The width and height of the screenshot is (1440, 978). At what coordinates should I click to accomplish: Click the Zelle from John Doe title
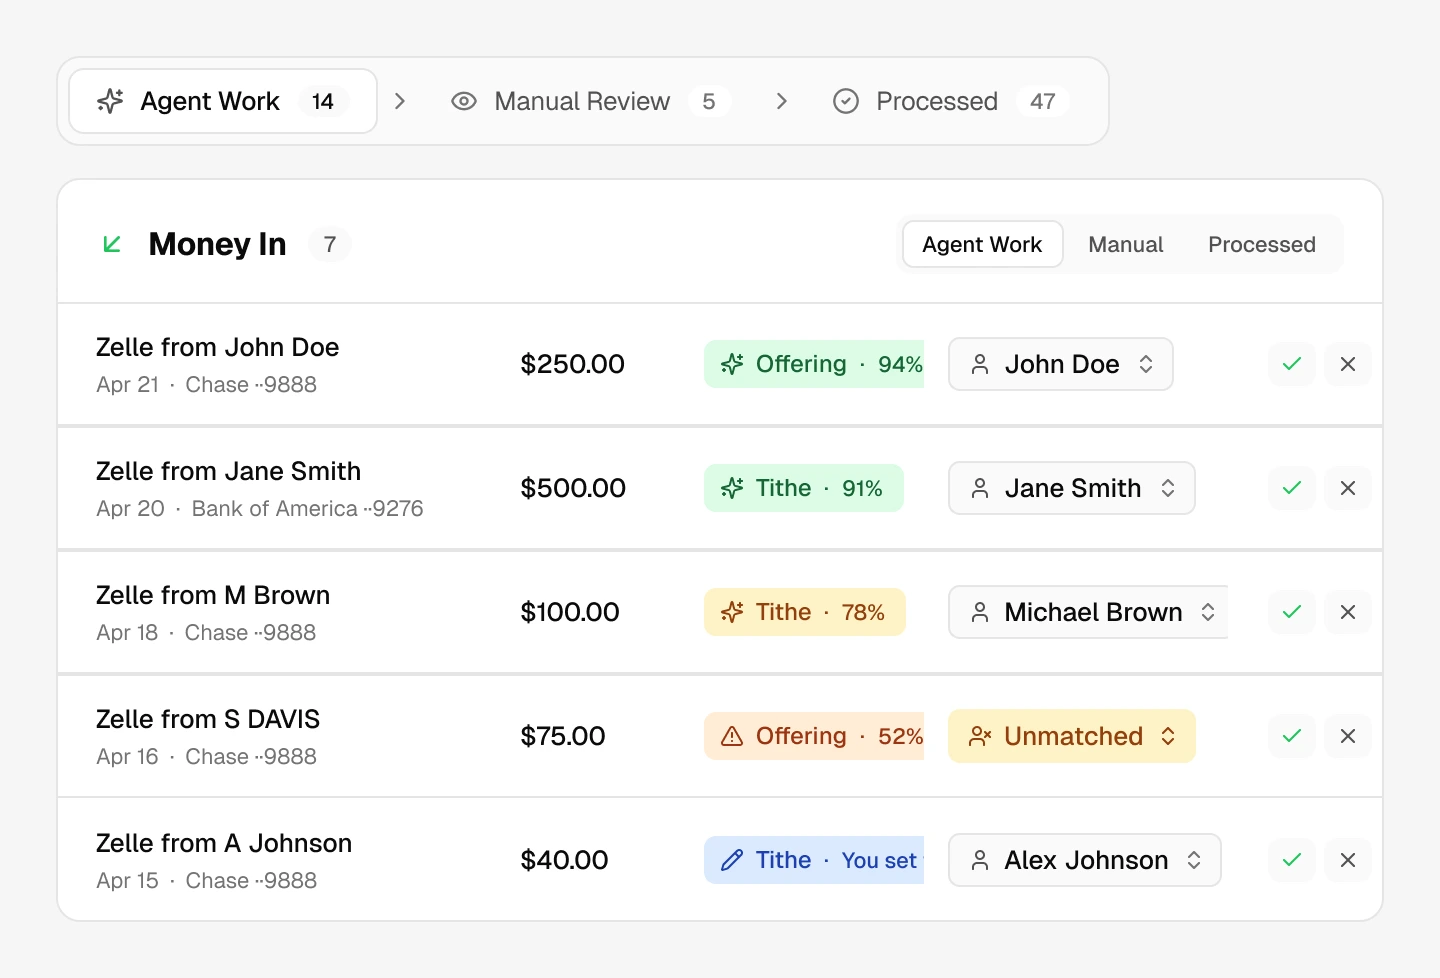(x=217, y=347)
